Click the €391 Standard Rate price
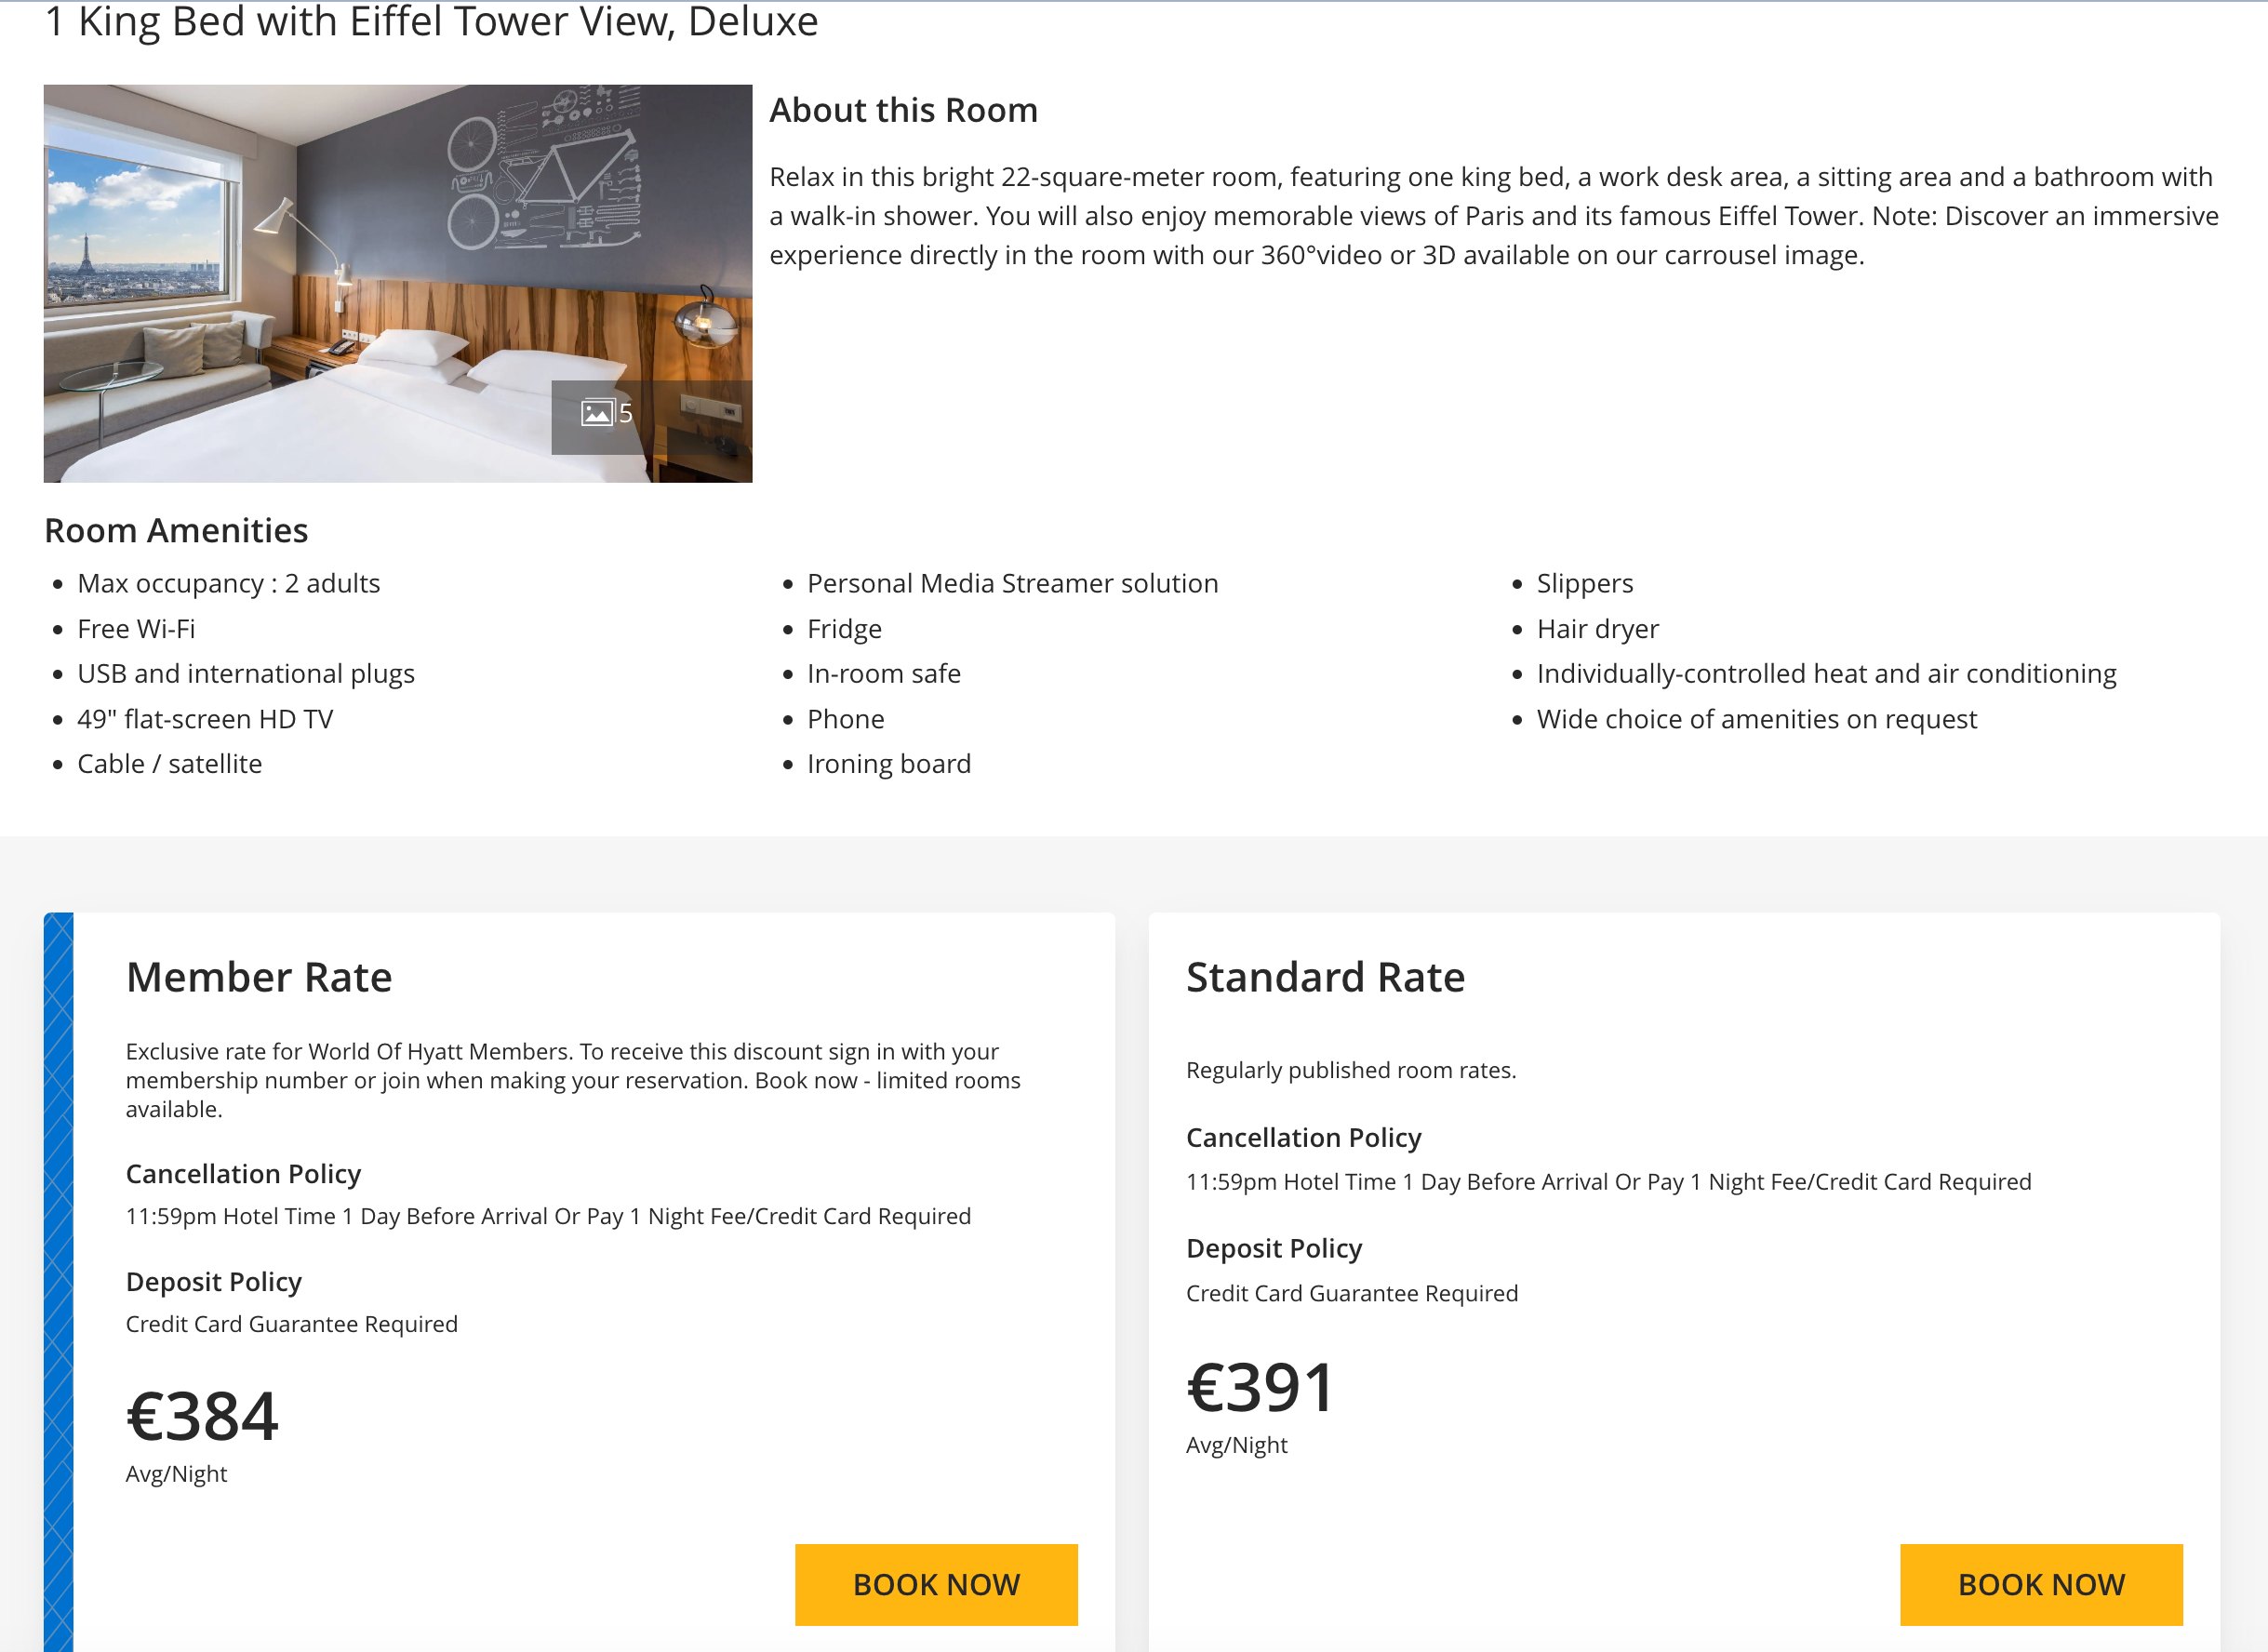 pos(1259,1386)
